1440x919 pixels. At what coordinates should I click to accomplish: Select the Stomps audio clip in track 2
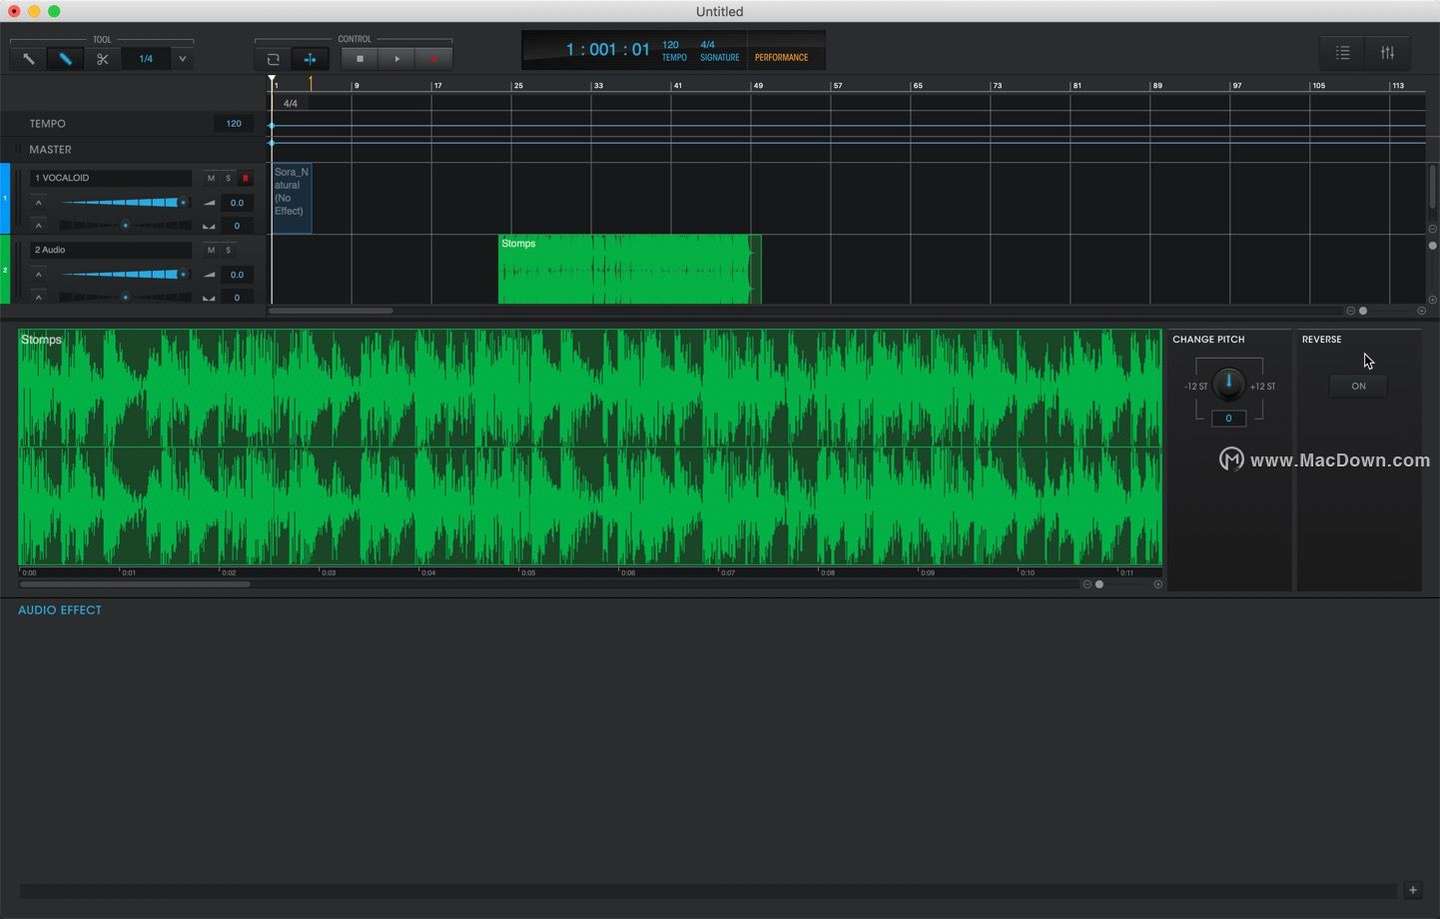[x=630, y=269]
